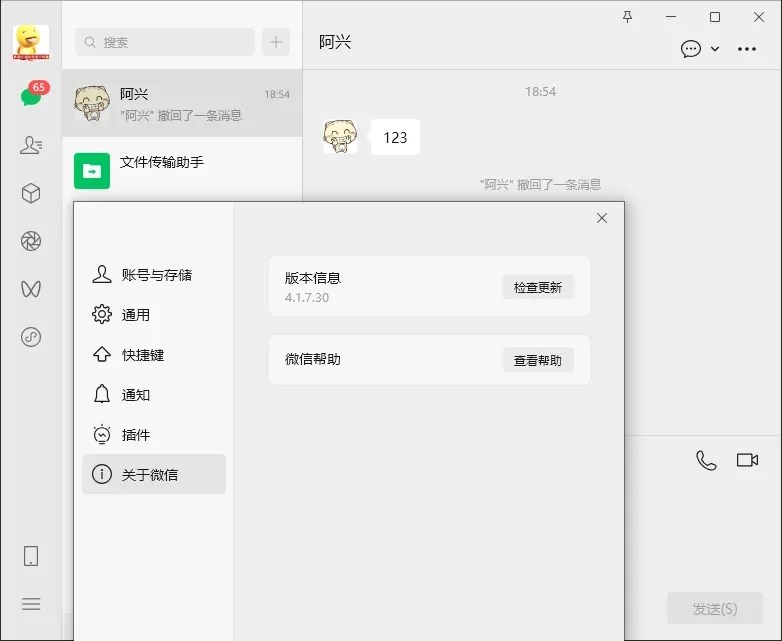Click the search field 搜索
This screenshot has width=782, height=641.
165,42
